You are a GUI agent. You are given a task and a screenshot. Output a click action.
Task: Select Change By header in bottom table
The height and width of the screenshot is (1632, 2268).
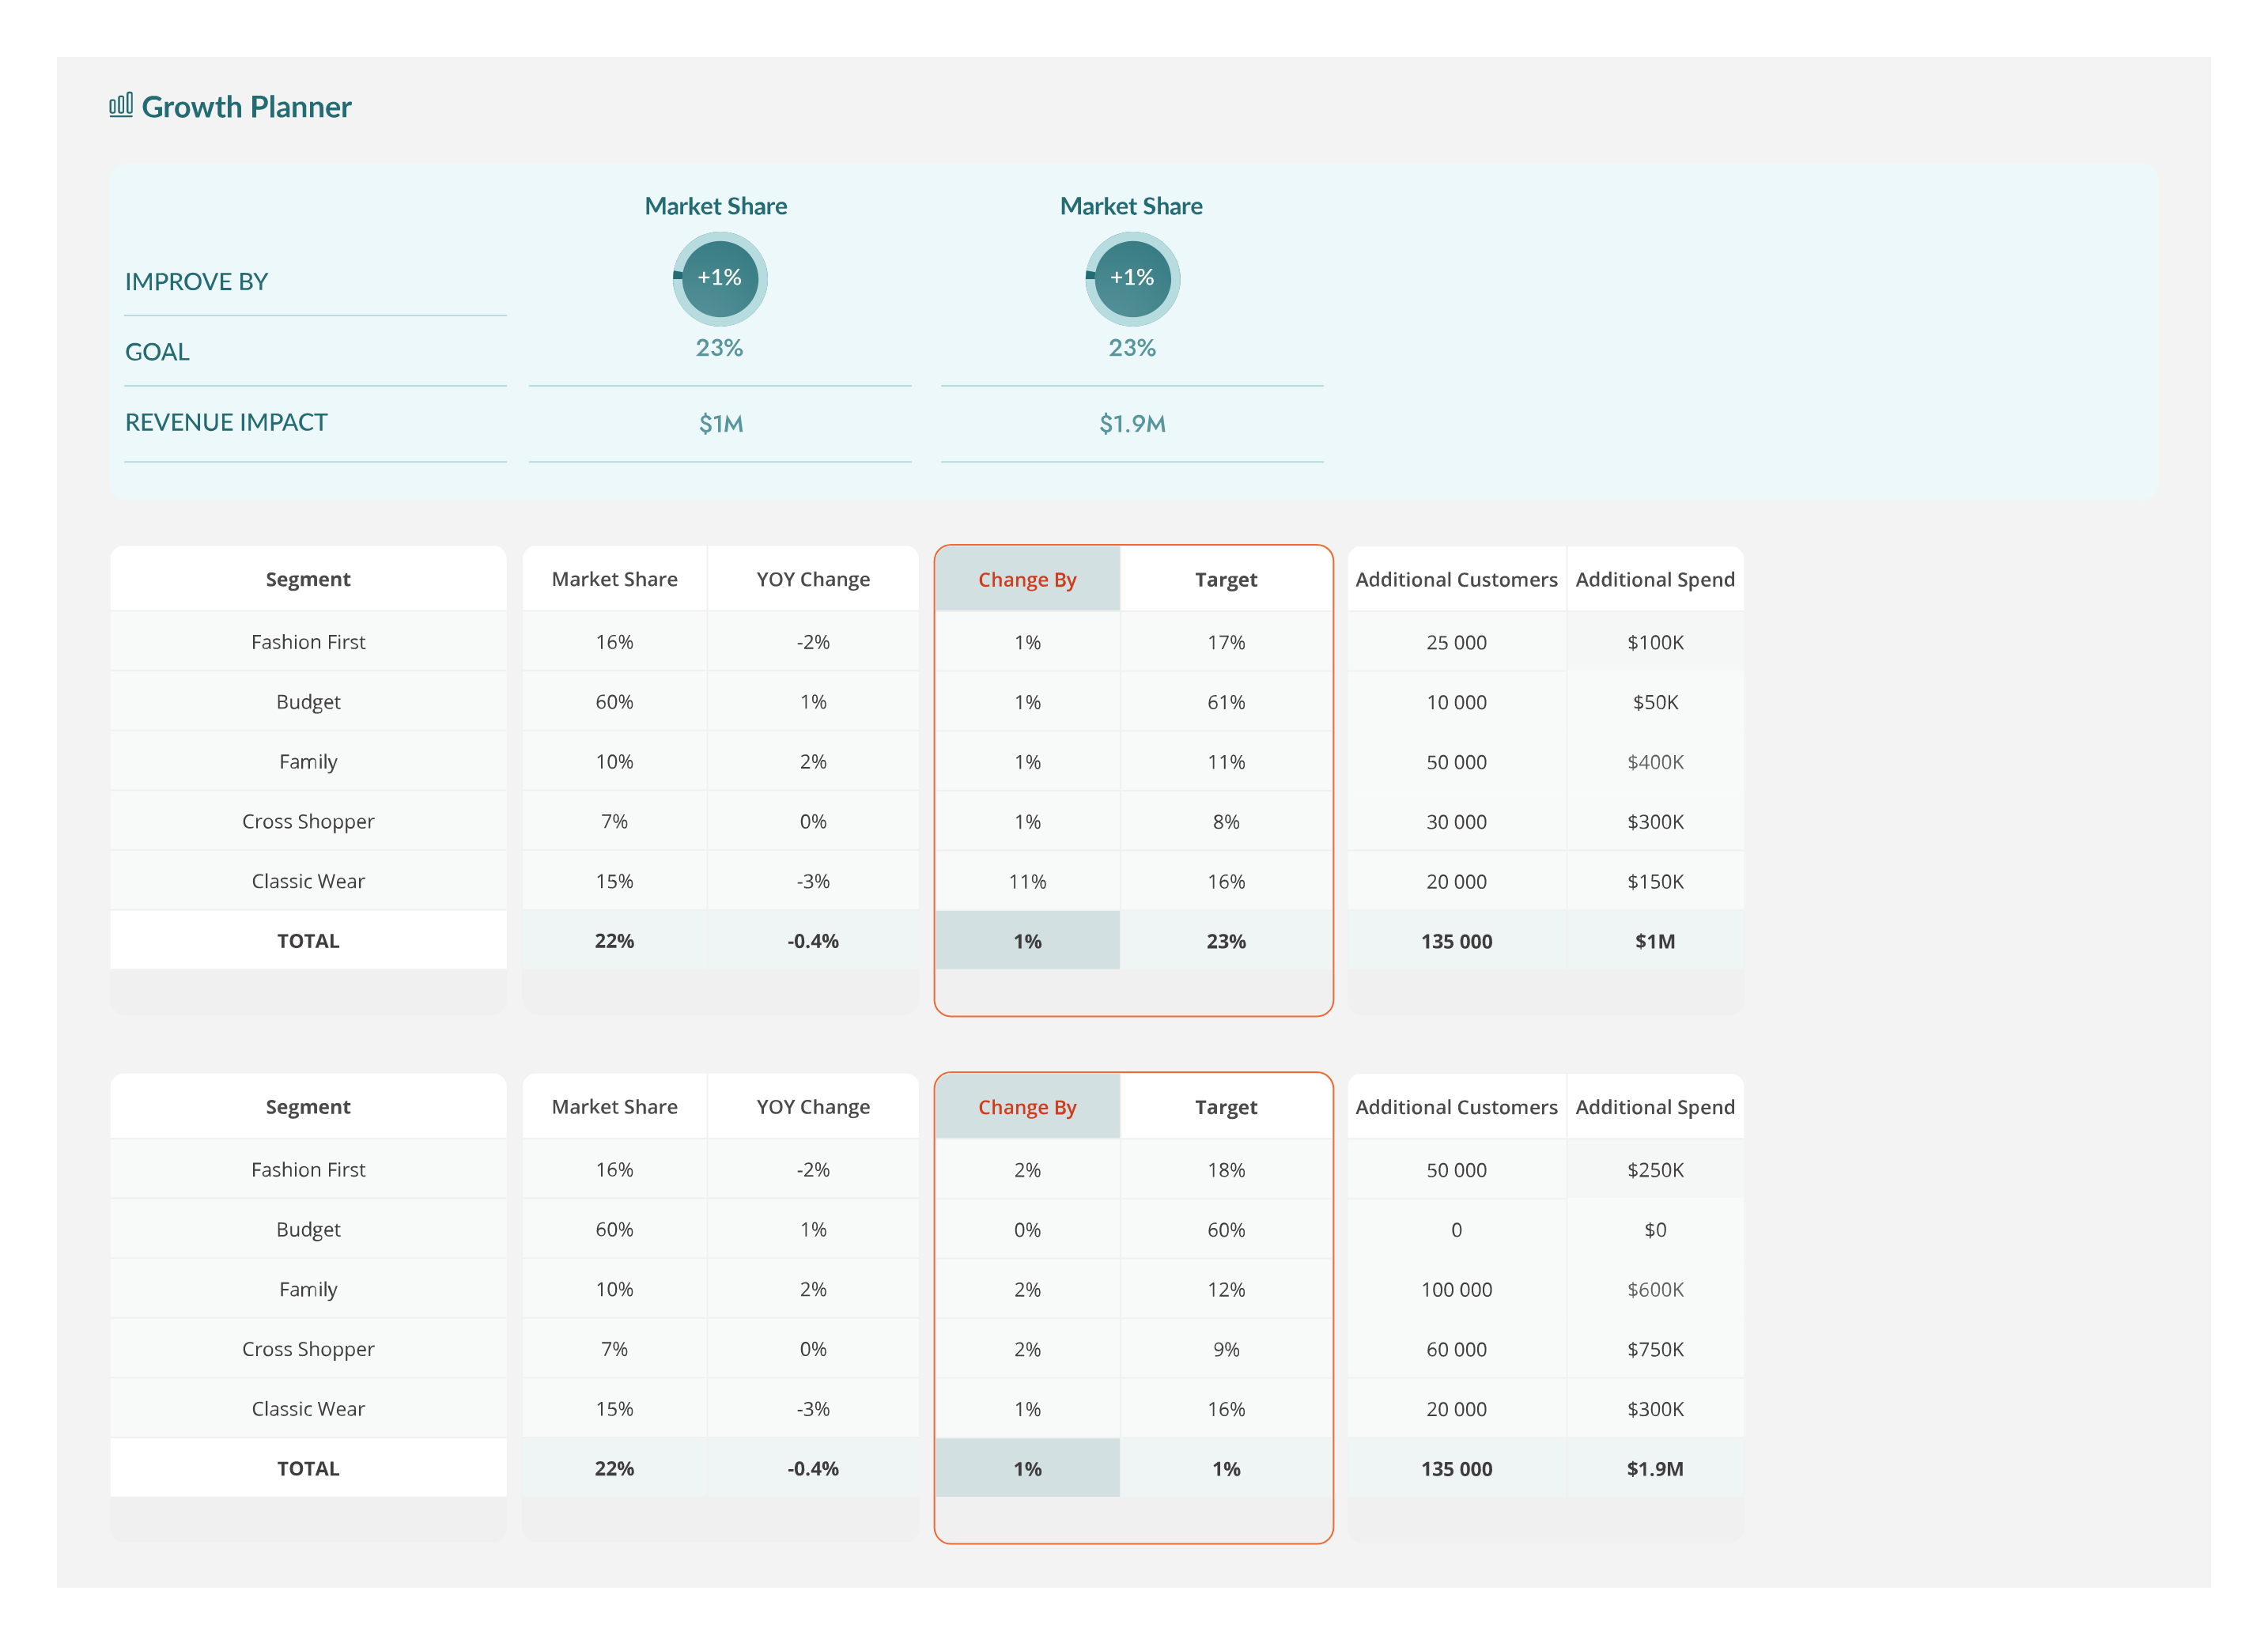tap(1027, 1107)
